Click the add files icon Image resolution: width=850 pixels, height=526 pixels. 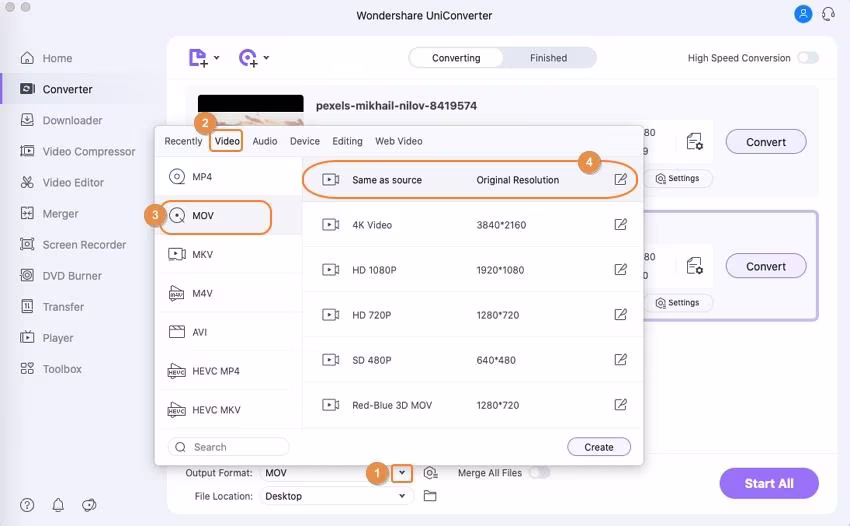198,57
